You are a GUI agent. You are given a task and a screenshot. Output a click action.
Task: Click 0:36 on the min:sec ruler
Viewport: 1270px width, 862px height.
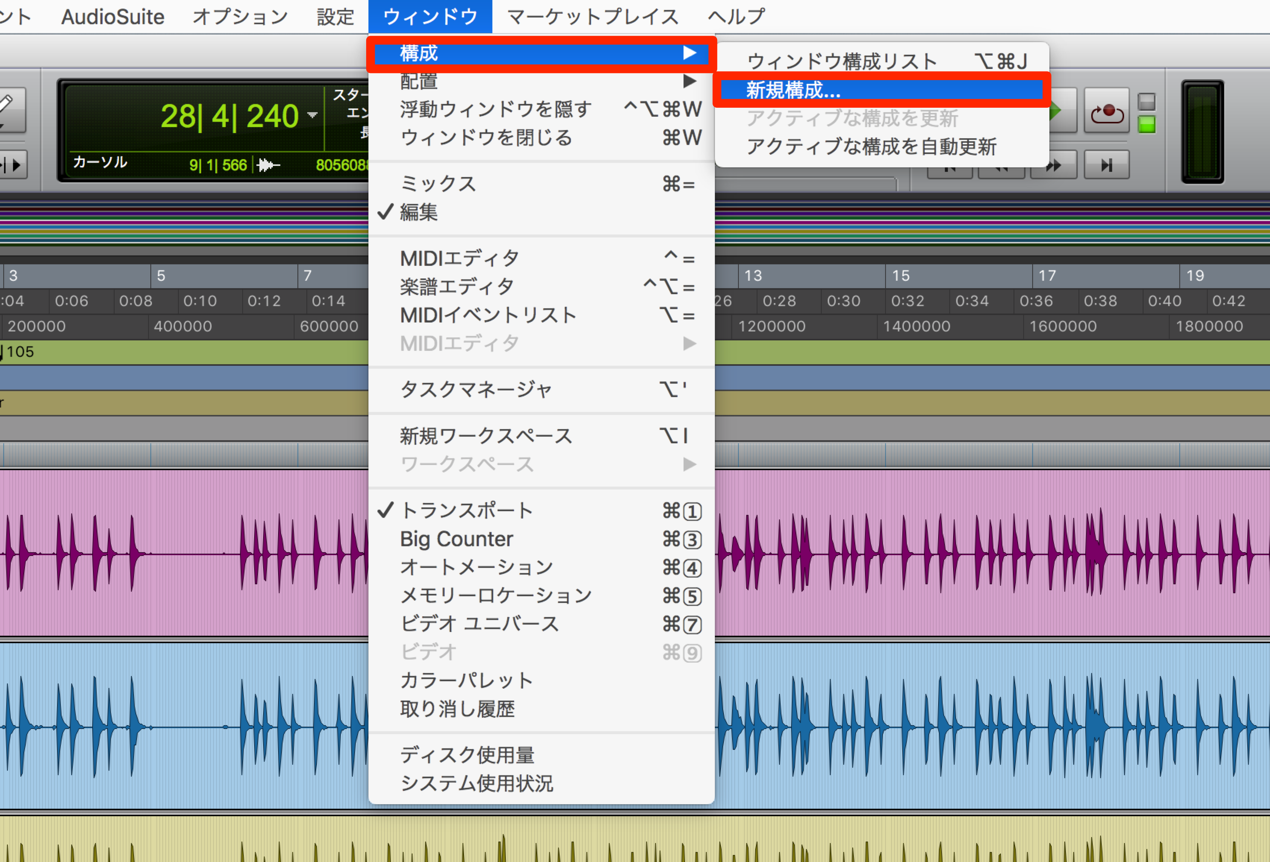point(1036,300)
